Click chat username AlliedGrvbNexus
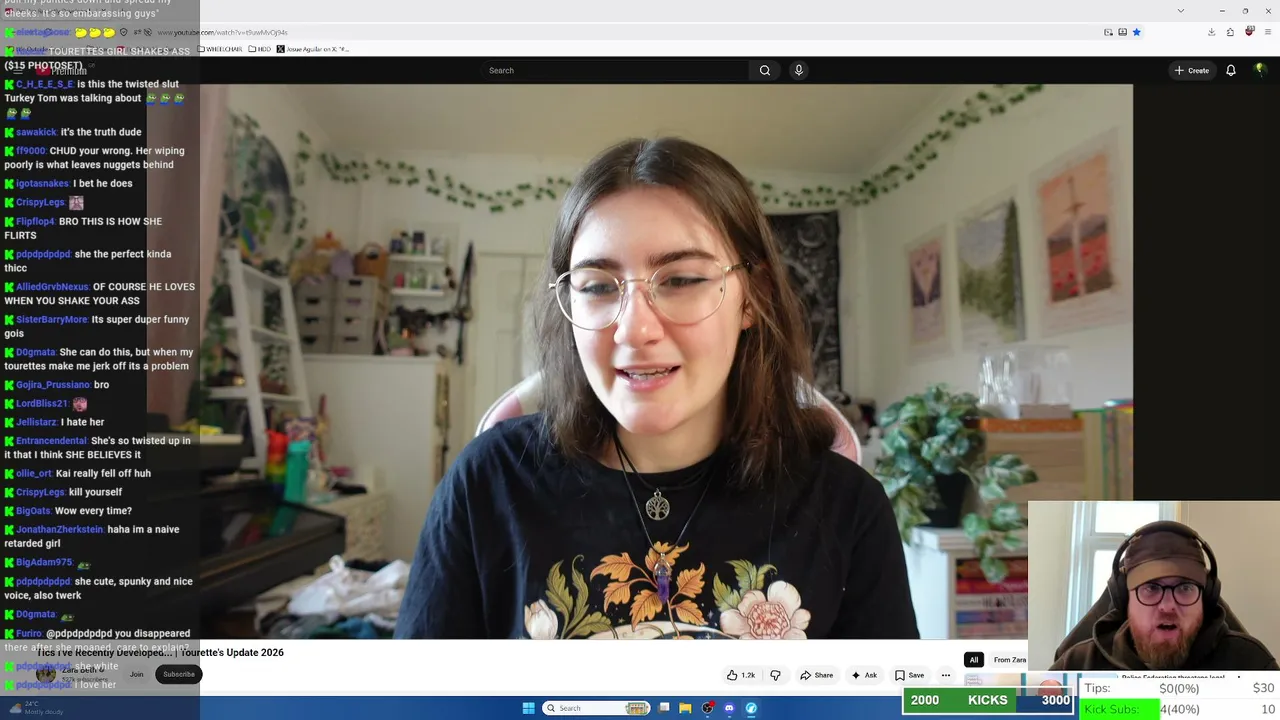The image size is (1280, 720). tap(52, 287)
